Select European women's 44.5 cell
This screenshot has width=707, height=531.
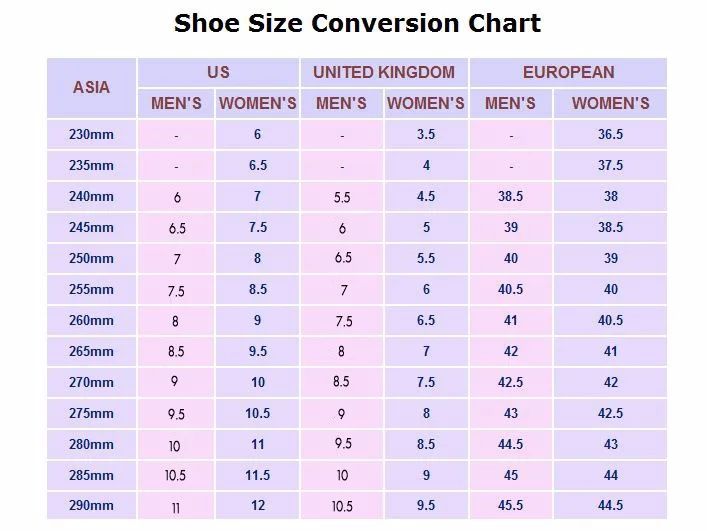click(x=610, y=506)
